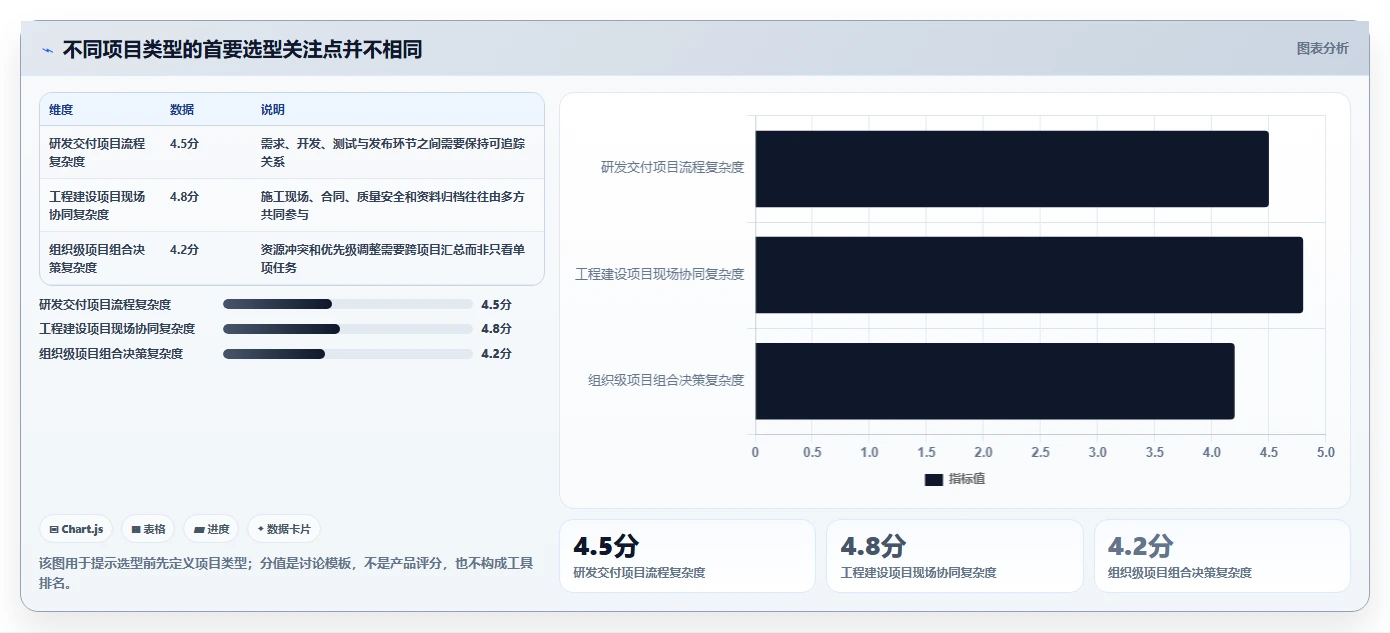This screenshot has width=1390, height=633.
Task: Click table cell 研发交付项目流程复杂度
Action: 97,152
